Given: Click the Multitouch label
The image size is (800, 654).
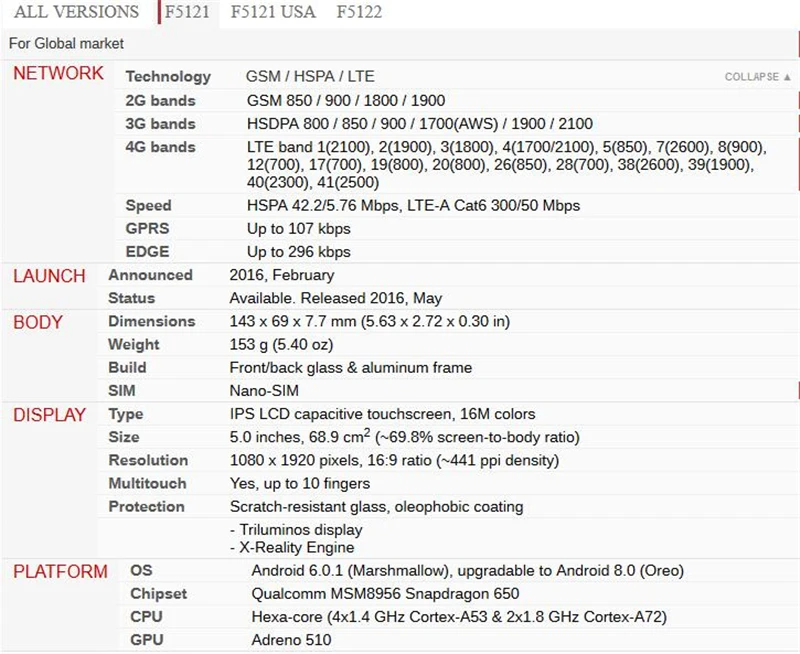Looking at the screenshot, I should pyautogui.click(x=147, y=483).
